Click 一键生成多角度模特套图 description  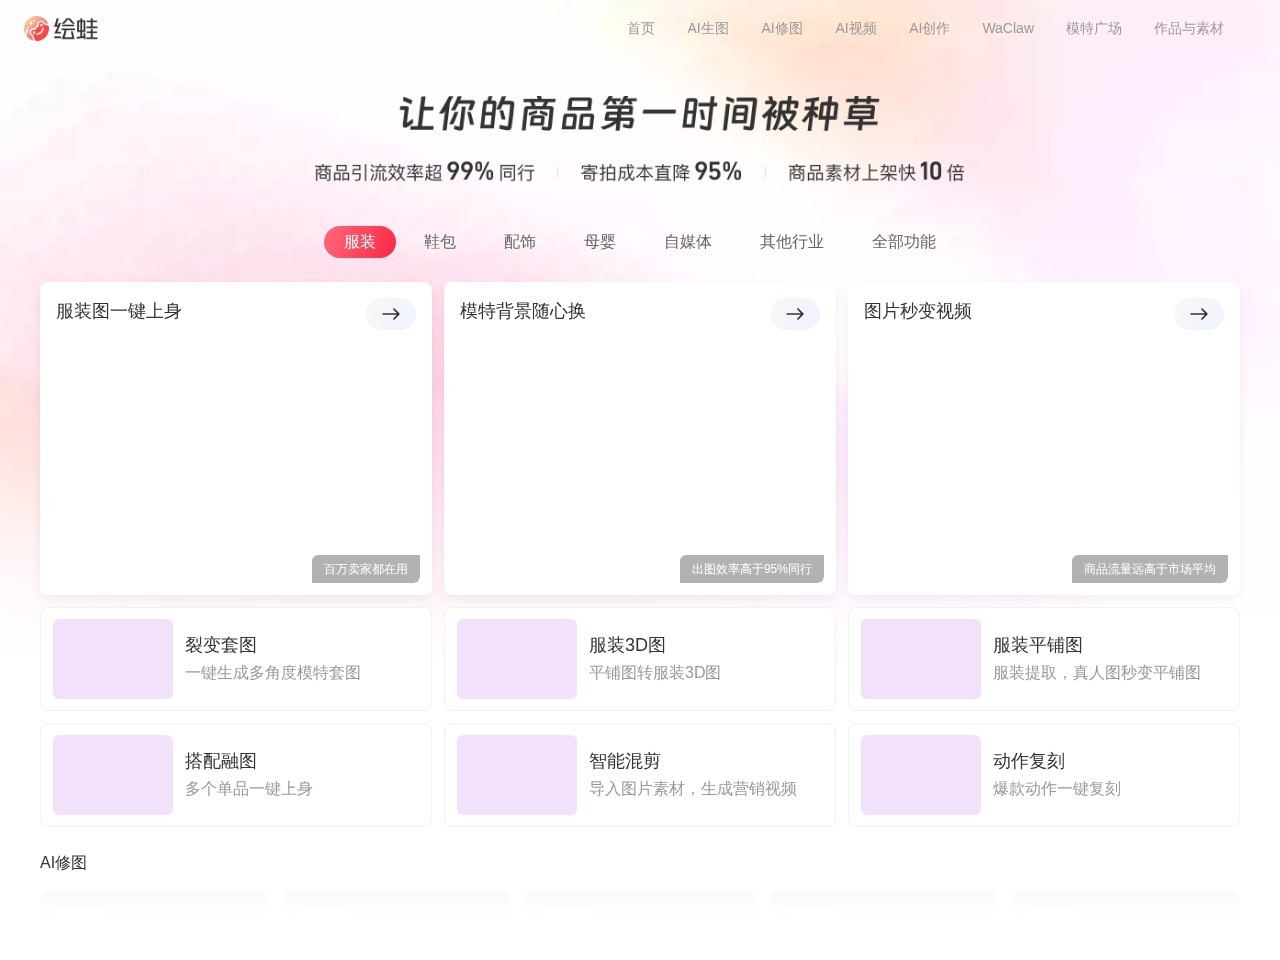[273, 673]
